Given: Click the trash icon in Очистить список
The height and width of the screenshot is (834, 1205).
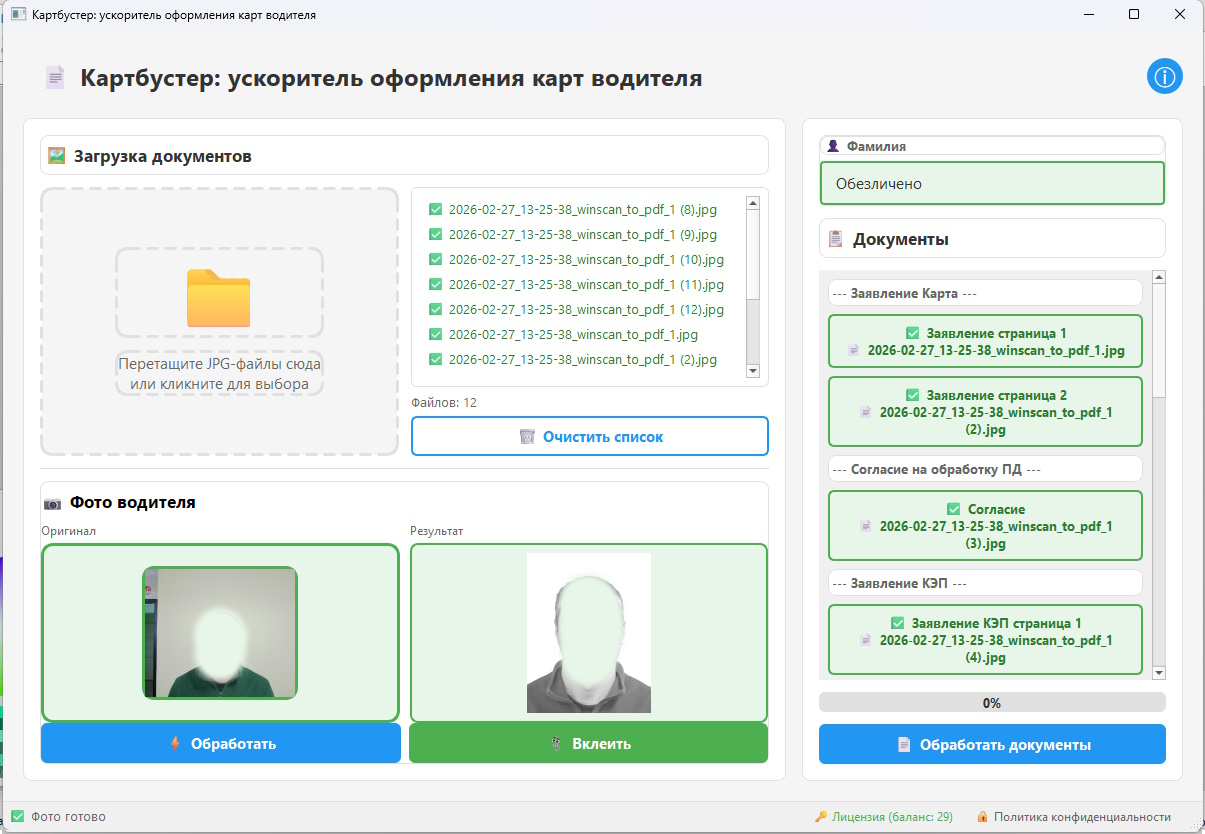Looking at the screenshot, I should [x=527, y=437].
